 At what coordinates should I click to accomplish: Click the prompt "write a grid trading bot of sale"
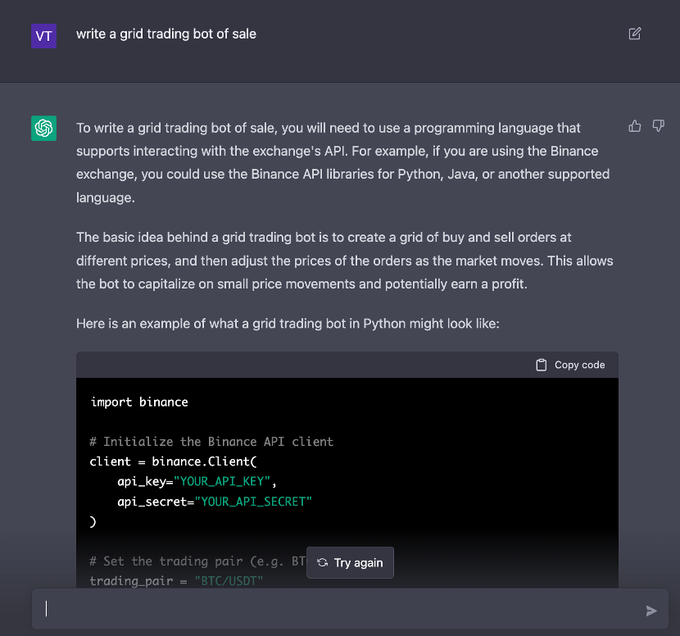[166, 34]
